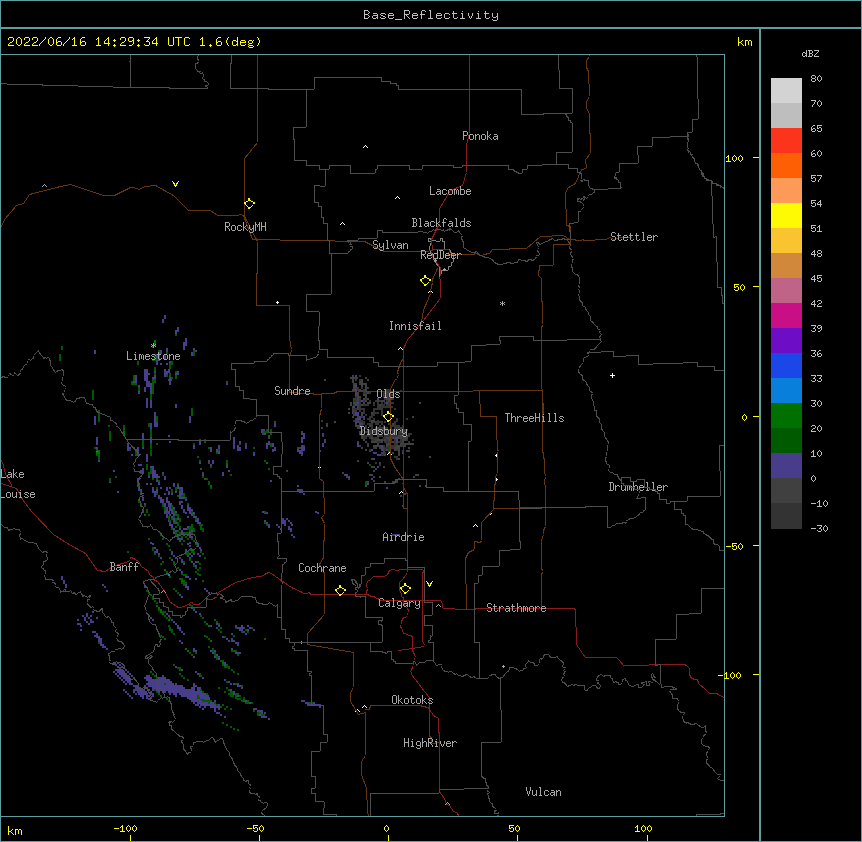Select the 33 dBZ light blue color swatch
Screen dimensions: 862x842
tap(786, 390)
